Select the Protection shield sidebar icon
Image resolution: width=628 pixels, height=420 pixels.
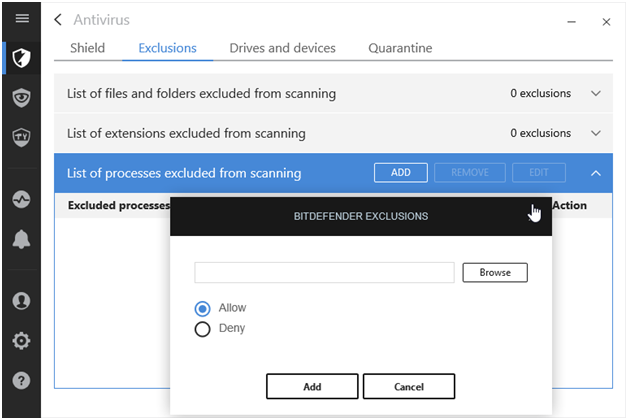click(x=21, y=58)
